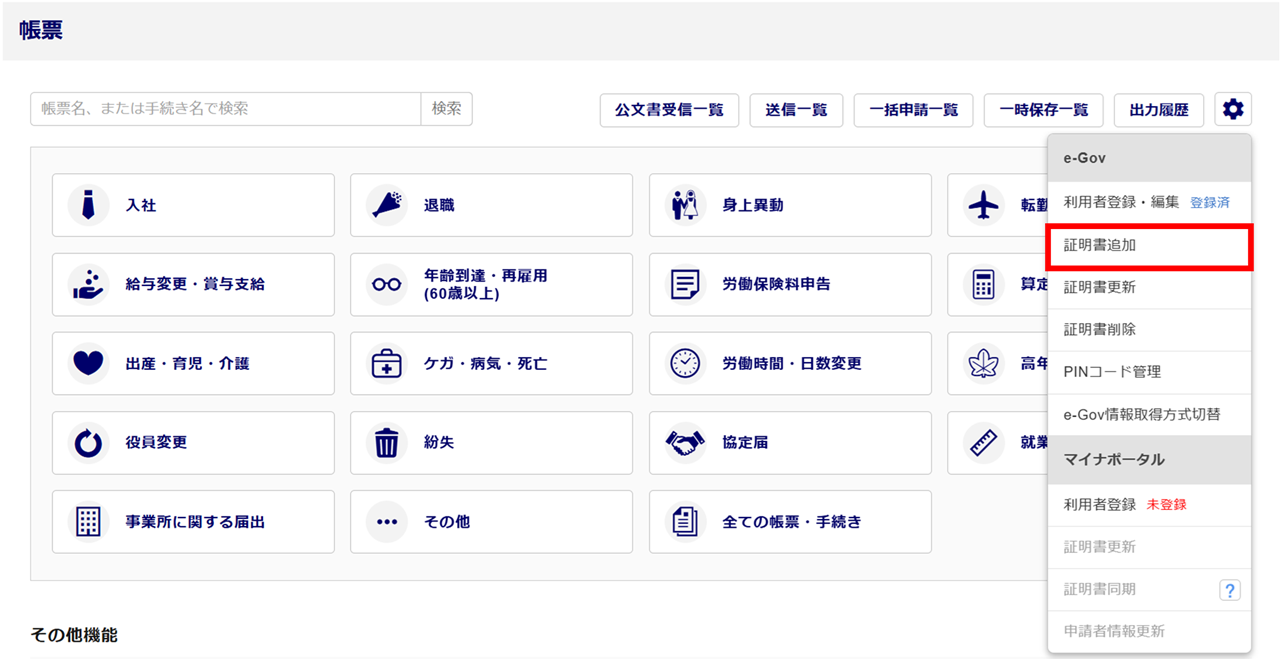The image size is (1280, 659).
Task: Open the 公文書受信一覧 list
Action: point(669,110)
